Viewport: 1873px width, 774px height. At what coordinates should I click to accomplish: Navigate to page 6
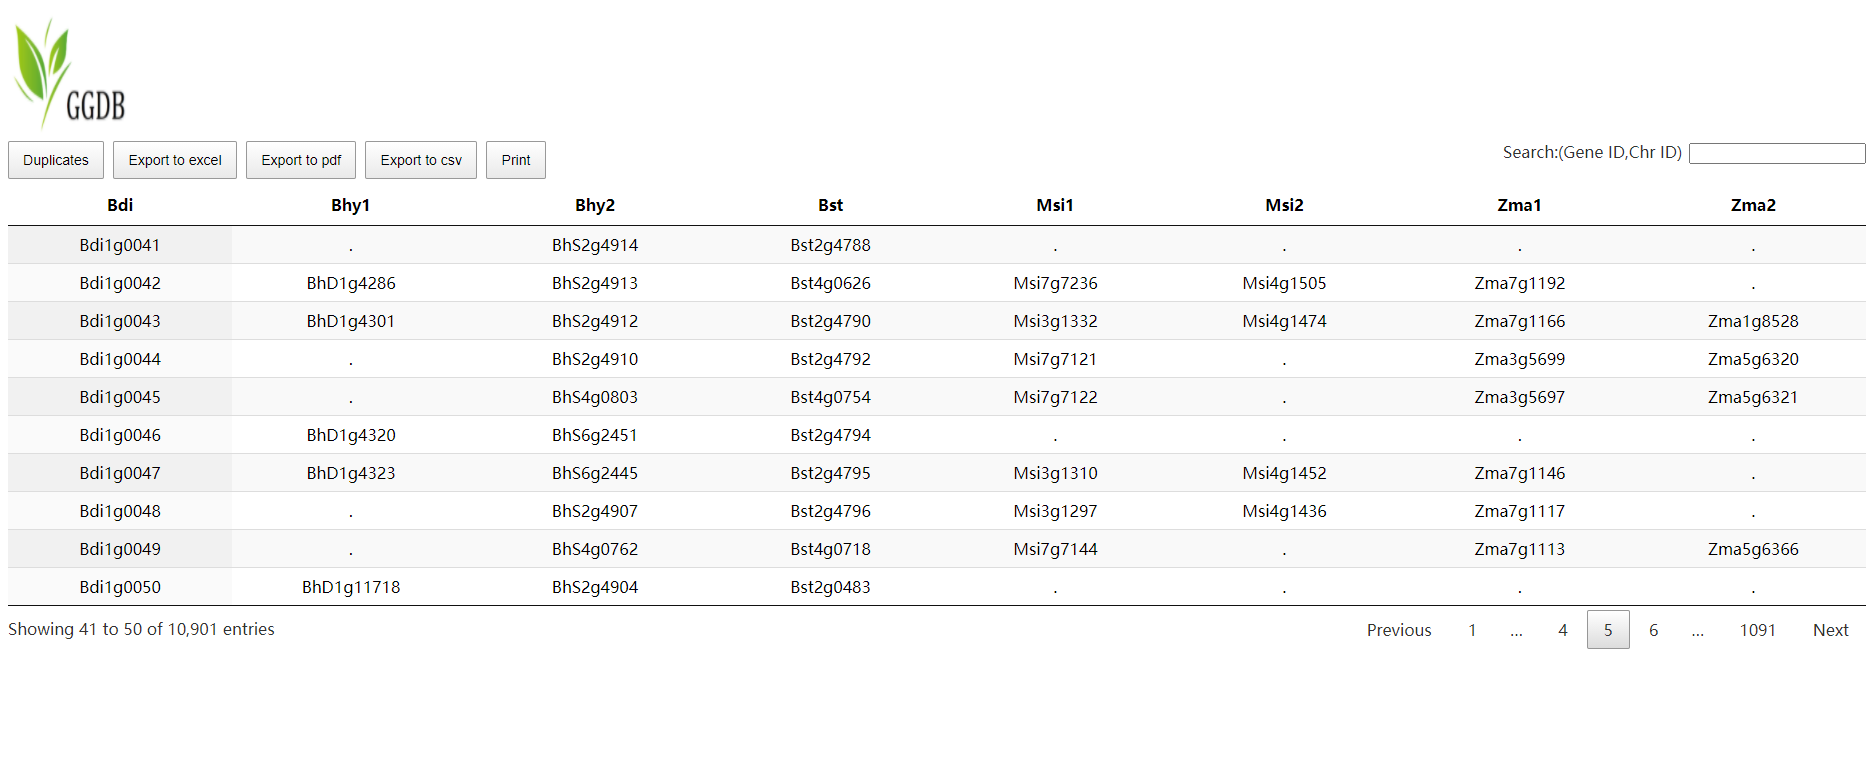(x=1653, y=630)
